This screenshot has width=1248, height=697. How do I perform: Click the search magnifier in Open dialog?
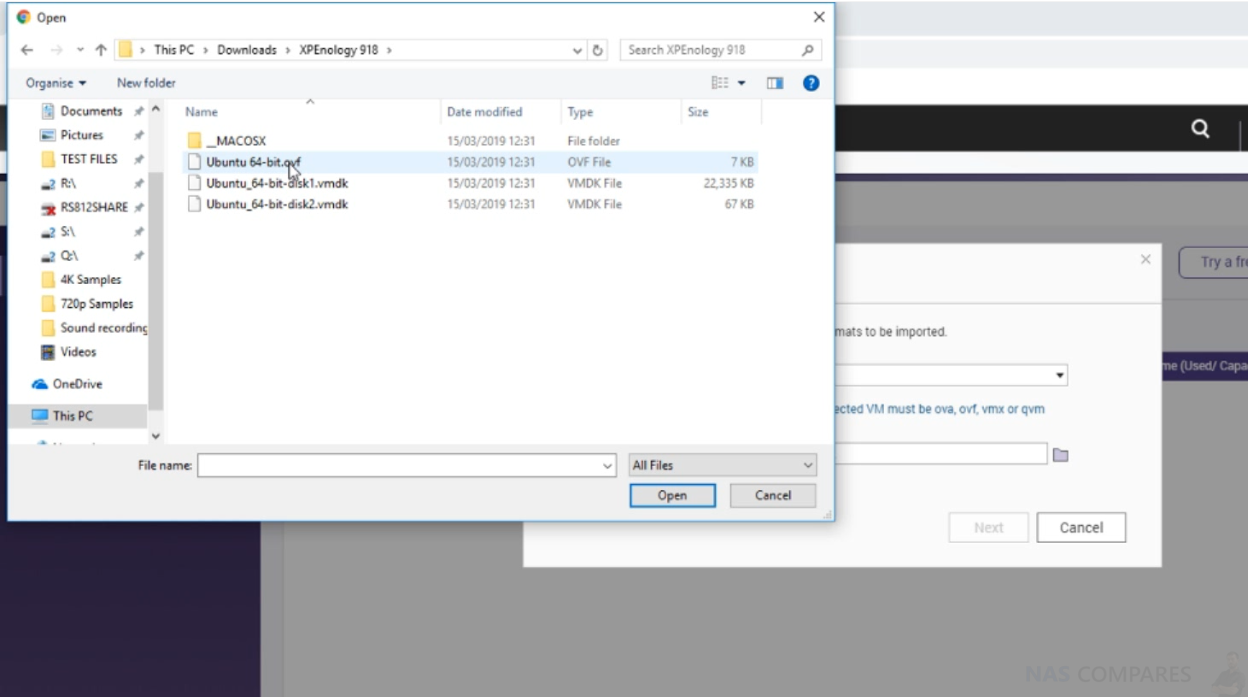tap(808, 50)
